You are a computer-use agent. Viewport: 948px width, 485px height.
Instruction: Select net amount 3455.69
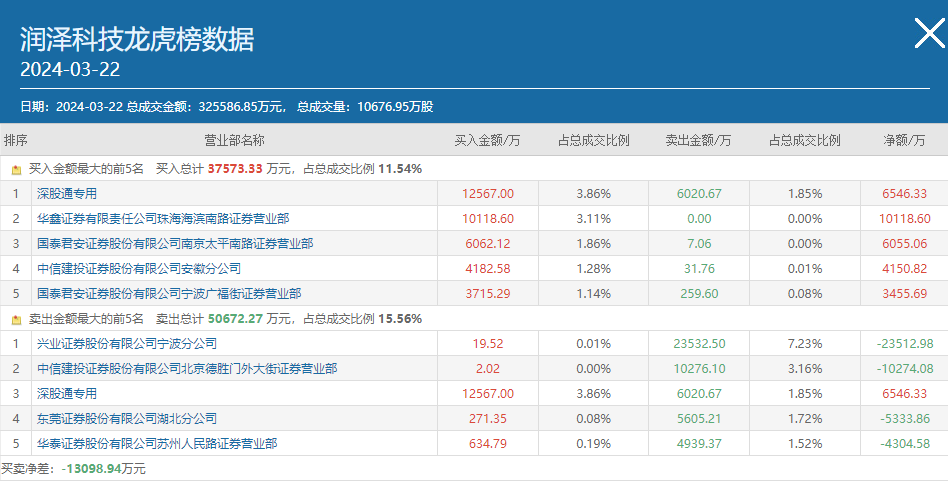point(904,293)
